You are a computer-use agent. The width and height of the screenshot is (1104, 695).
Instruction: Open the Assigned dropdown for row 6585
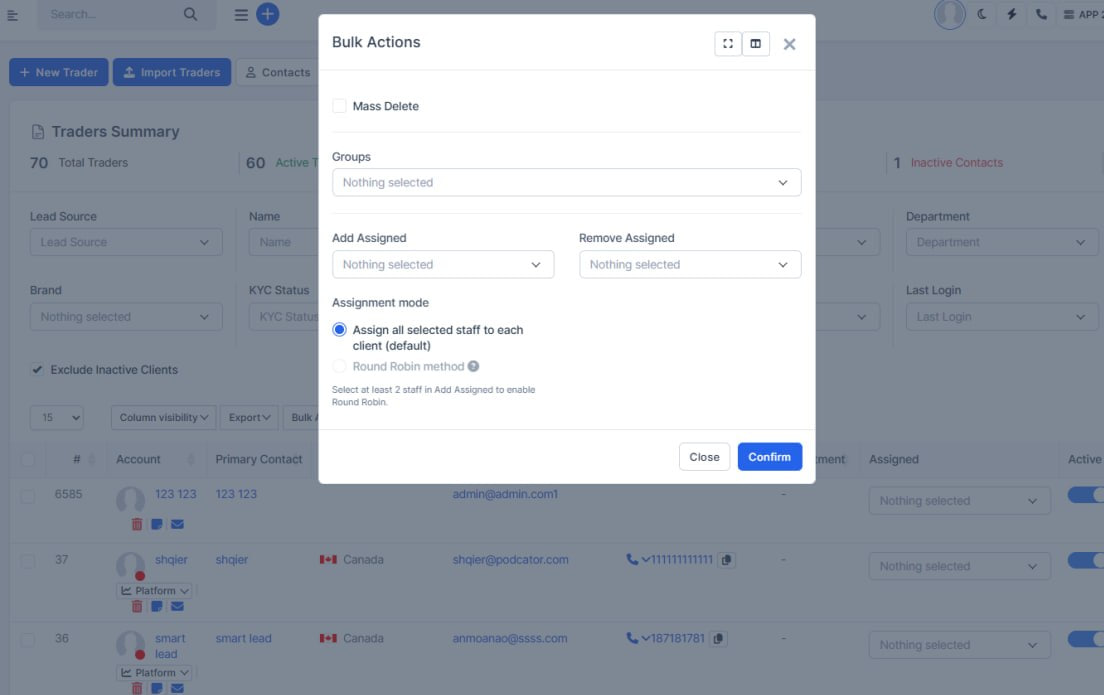[x=960, y=501]
